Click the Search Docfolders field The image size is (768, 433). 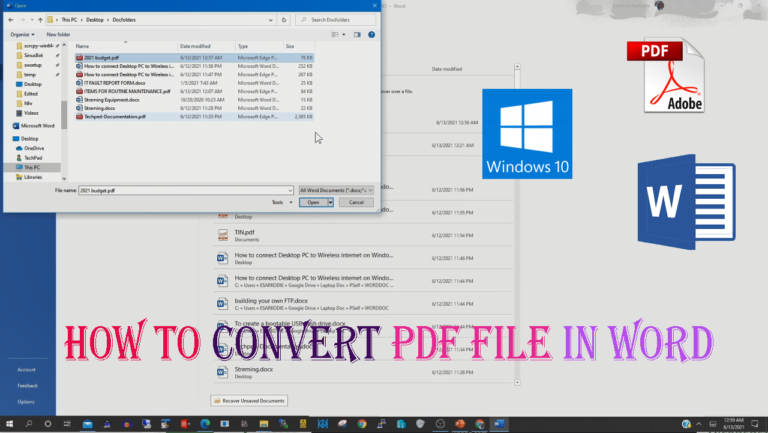pos(337,19)
